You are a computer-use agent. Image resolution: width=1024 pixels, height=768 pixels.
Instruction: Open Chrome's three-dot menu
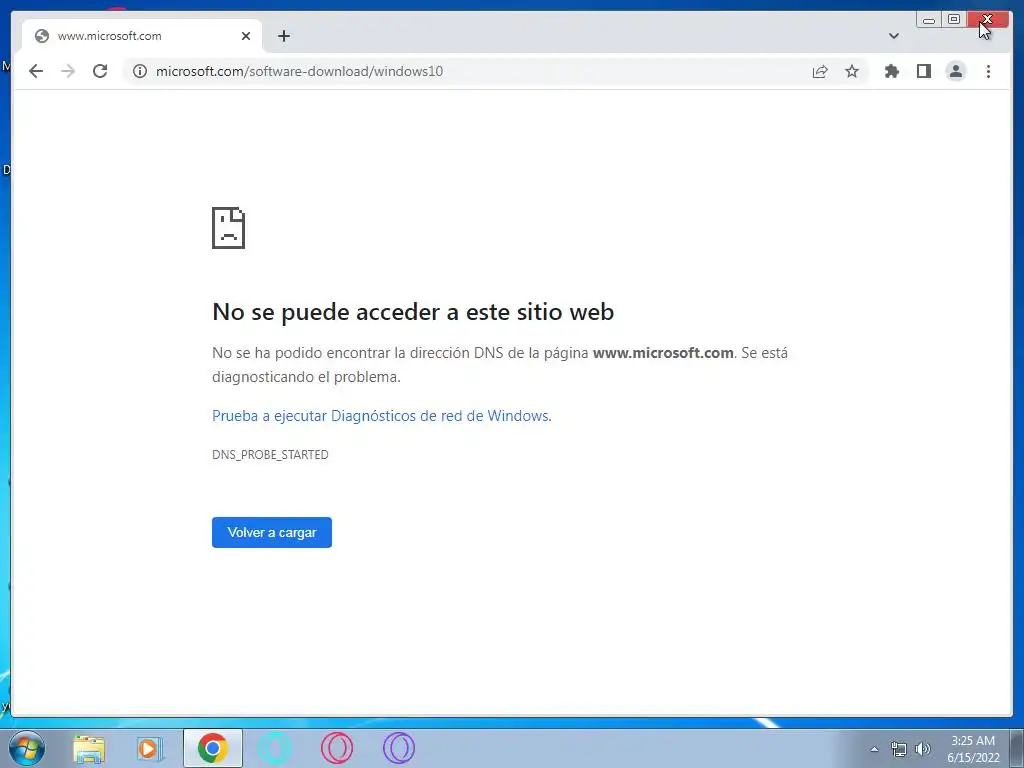pos(988,71)
